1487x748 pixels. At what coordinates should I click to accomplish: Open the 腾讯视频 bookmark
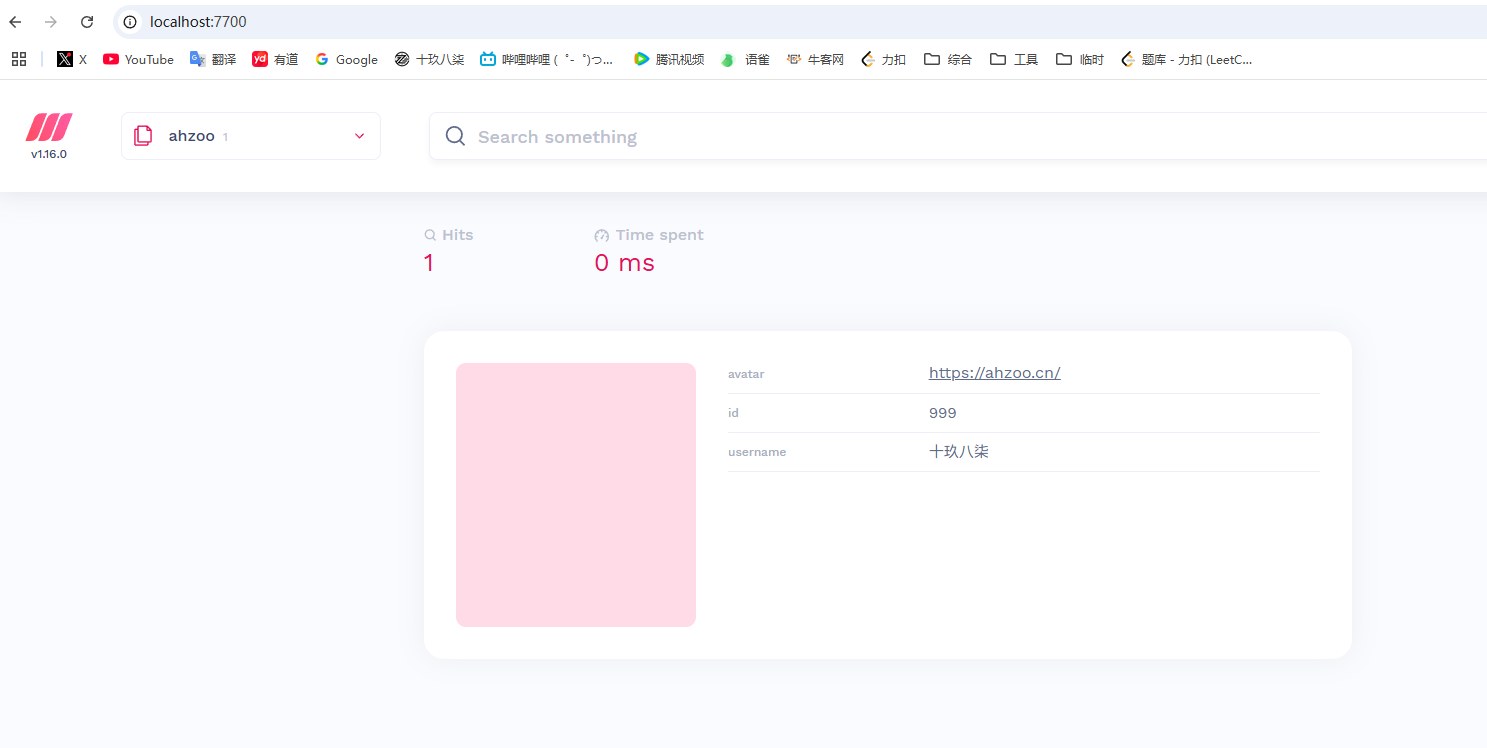pyautogui.click(x=669, y=59)
